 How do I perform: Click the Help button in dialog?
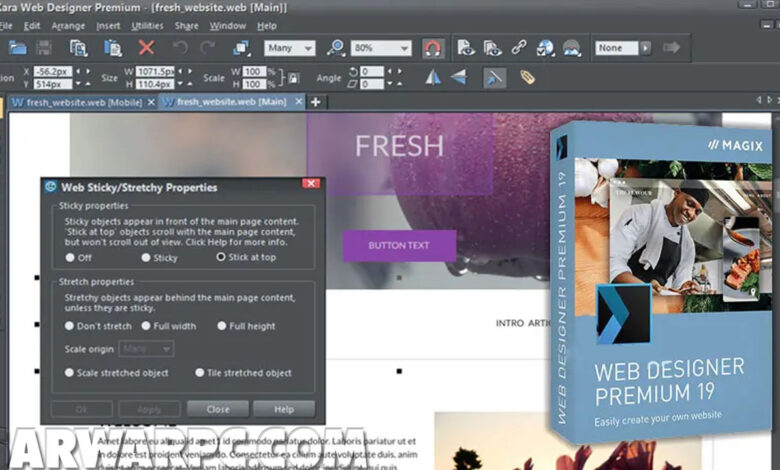284,409
